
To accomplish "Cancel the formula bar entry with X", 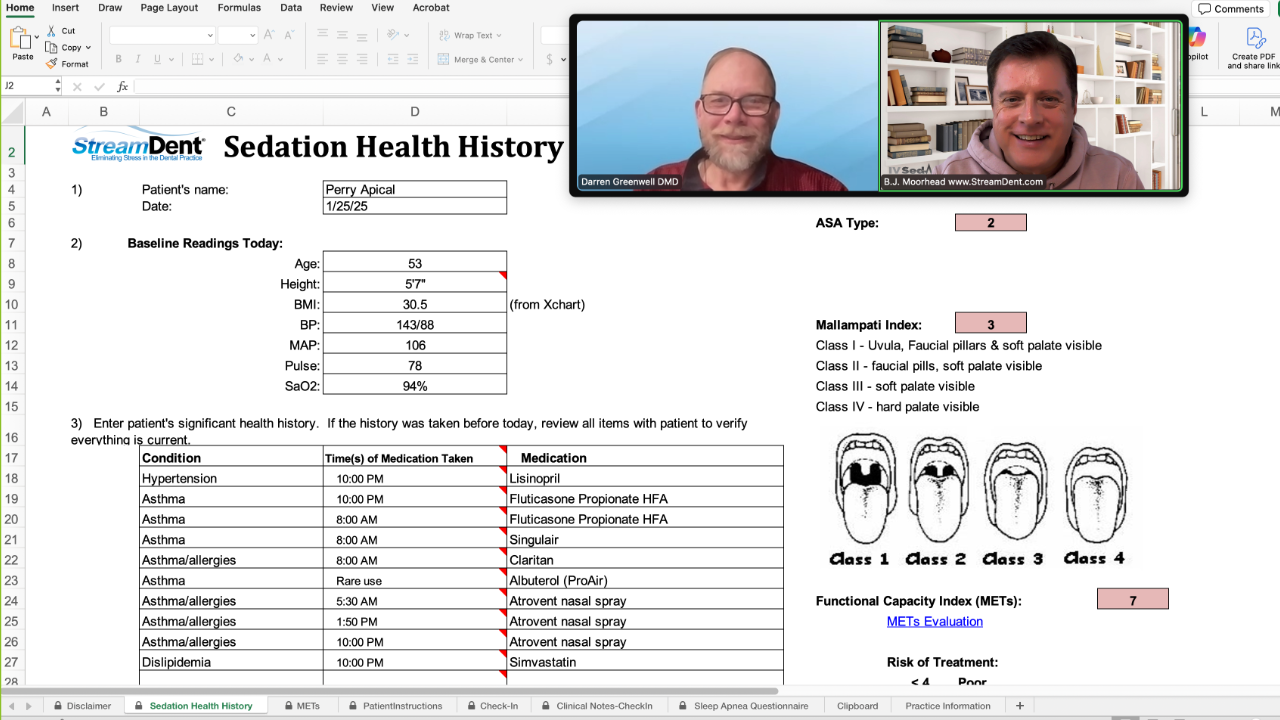I will point(77,86).
